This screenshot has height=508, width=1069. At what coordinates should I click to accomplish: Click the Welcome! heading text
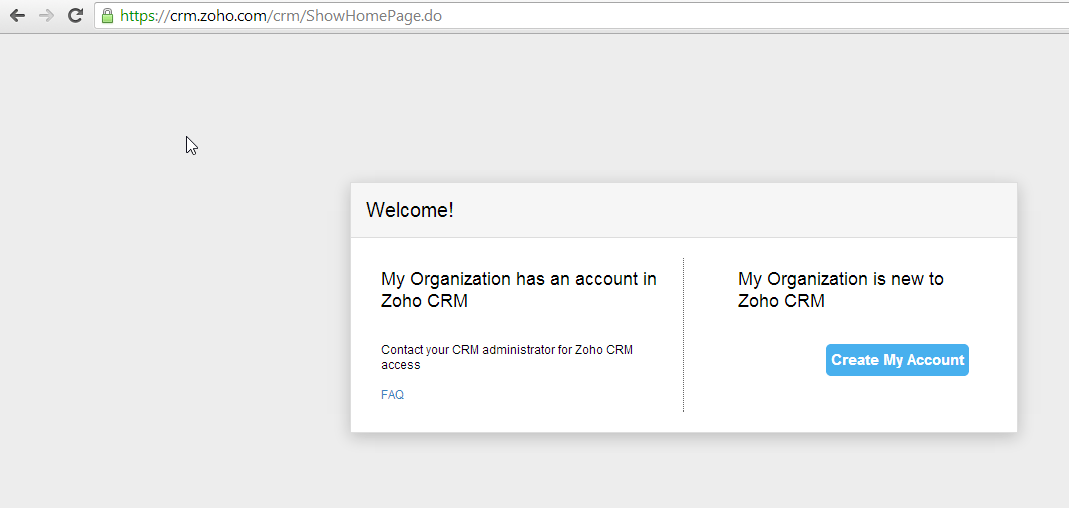[x=410, y=210]
